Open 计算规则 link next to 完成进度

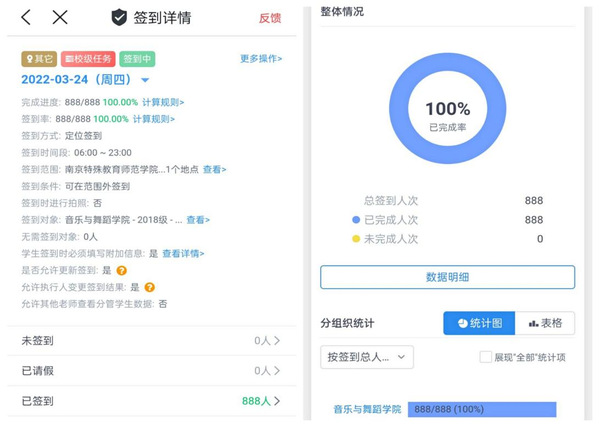[163, 102]
